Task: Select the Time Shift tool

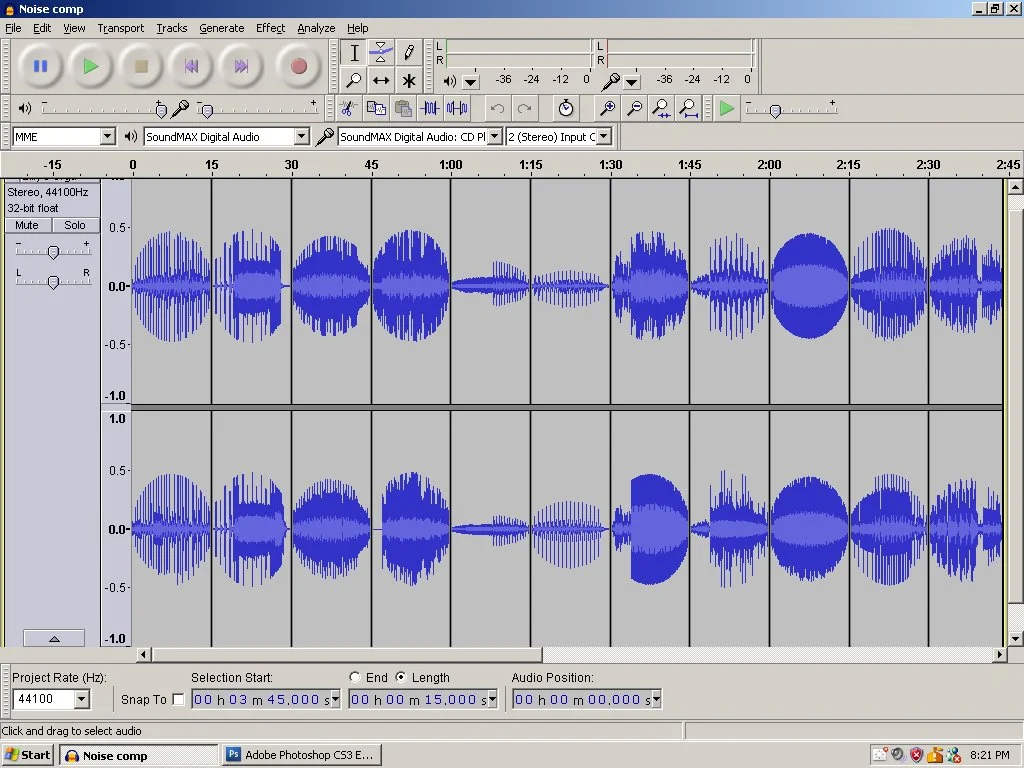Action: tap(381, 80)
